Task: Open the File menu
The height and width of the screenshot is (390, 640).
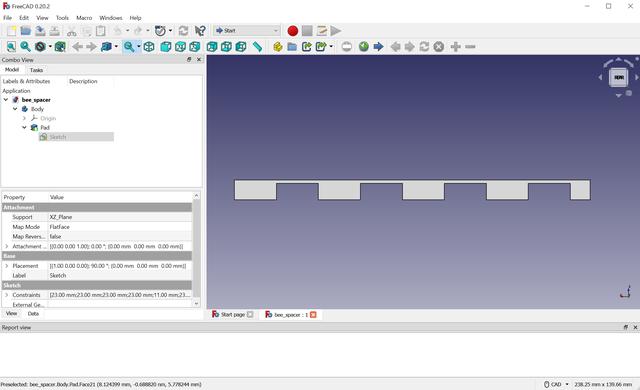Action: pyautogui.click(x=7, y=18)
